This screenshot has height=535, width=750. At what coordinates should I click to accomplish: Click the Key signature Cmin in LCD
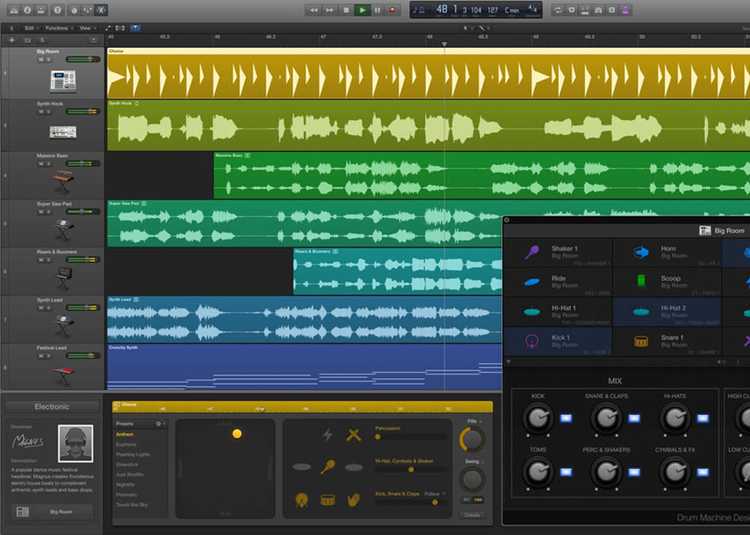[x=511, y=10]
